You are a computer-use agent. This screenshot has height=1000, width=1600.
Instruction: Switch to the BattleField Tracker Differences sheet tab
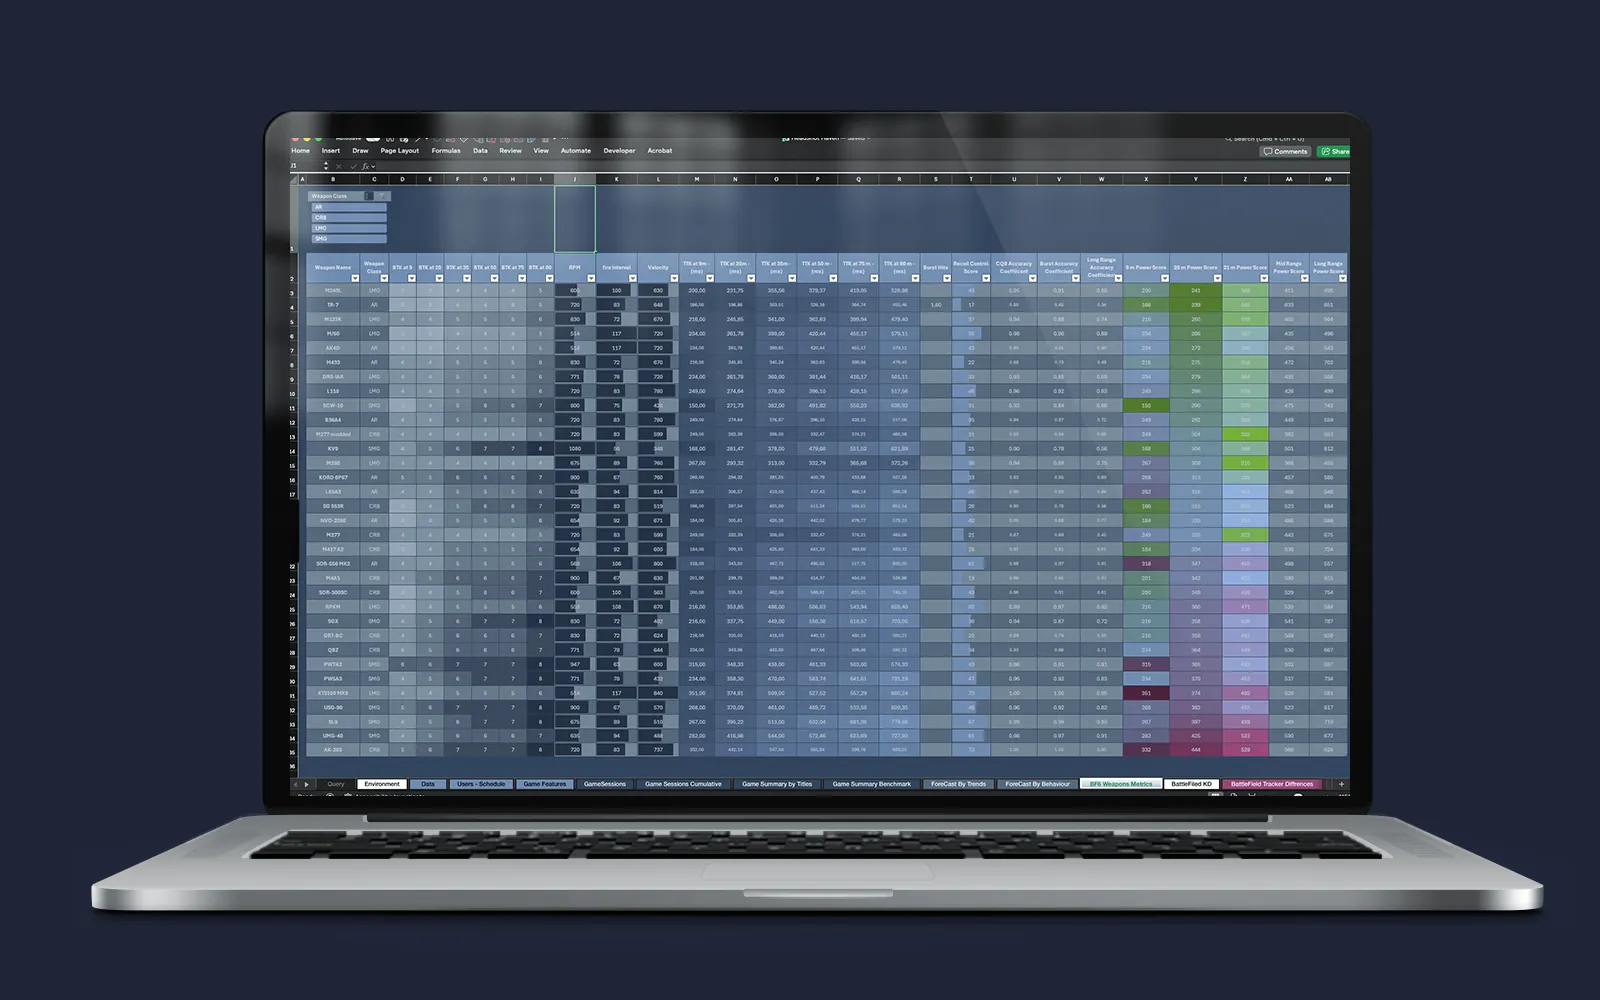[x=1272, y=784]
